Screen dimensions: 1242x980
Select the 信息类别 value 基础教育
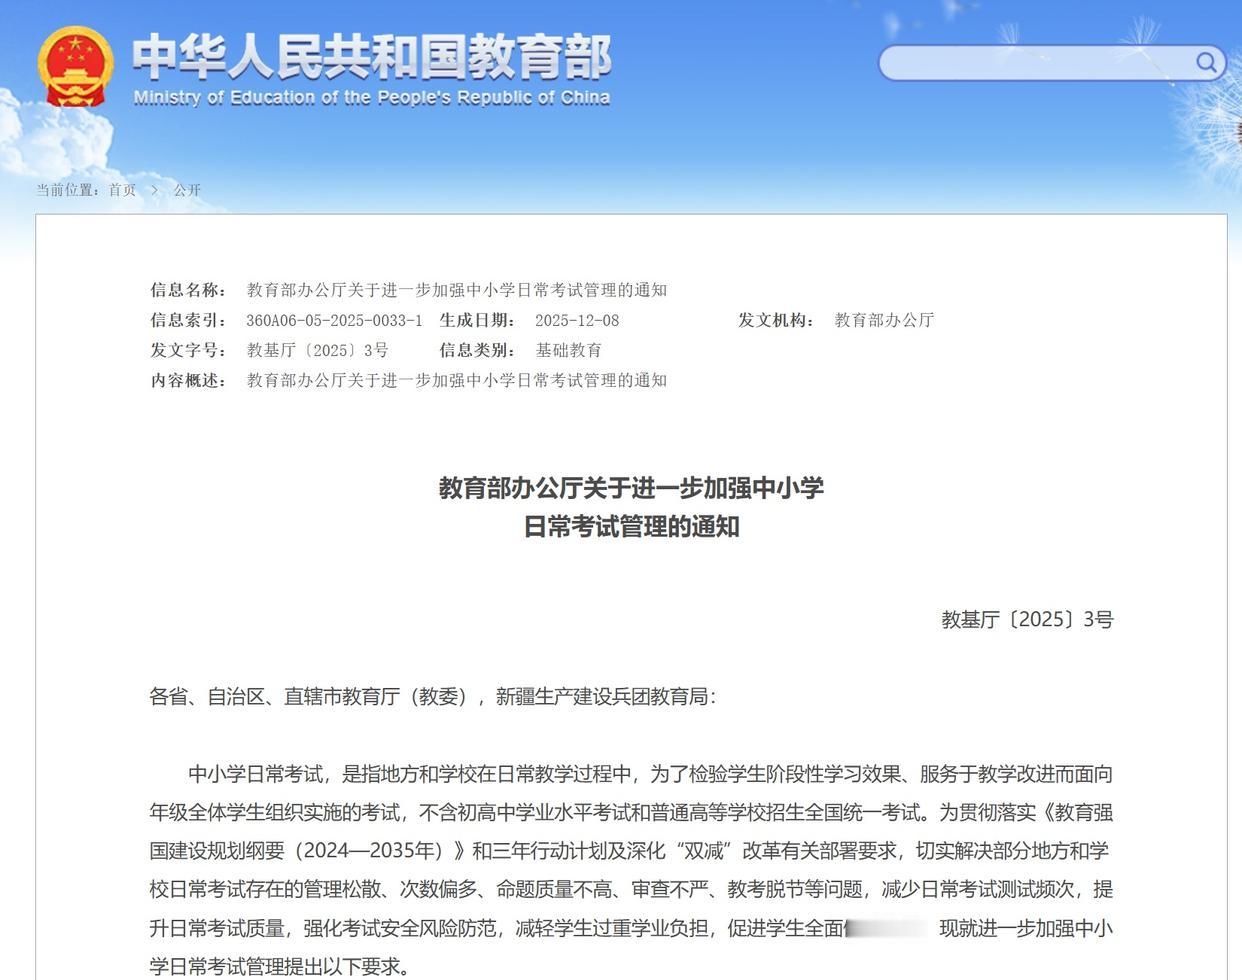569,350
